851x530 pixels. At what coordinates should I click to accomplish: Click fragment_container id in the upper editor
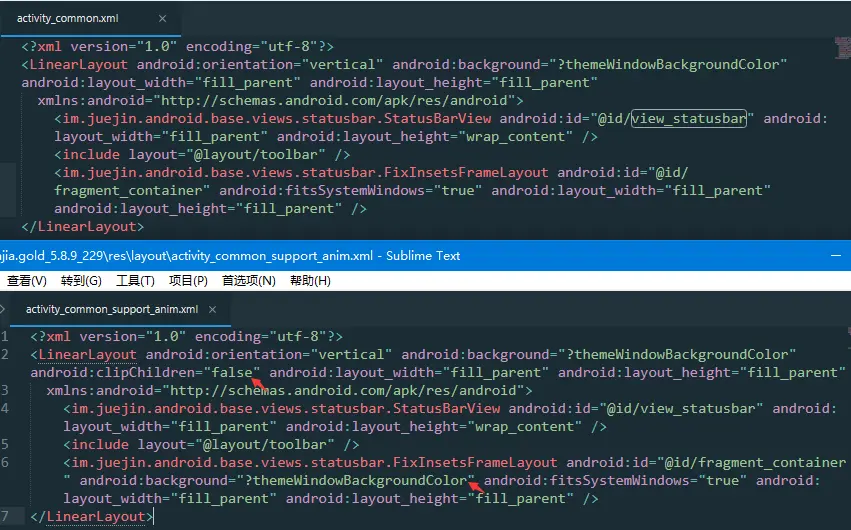click(128, 190)
